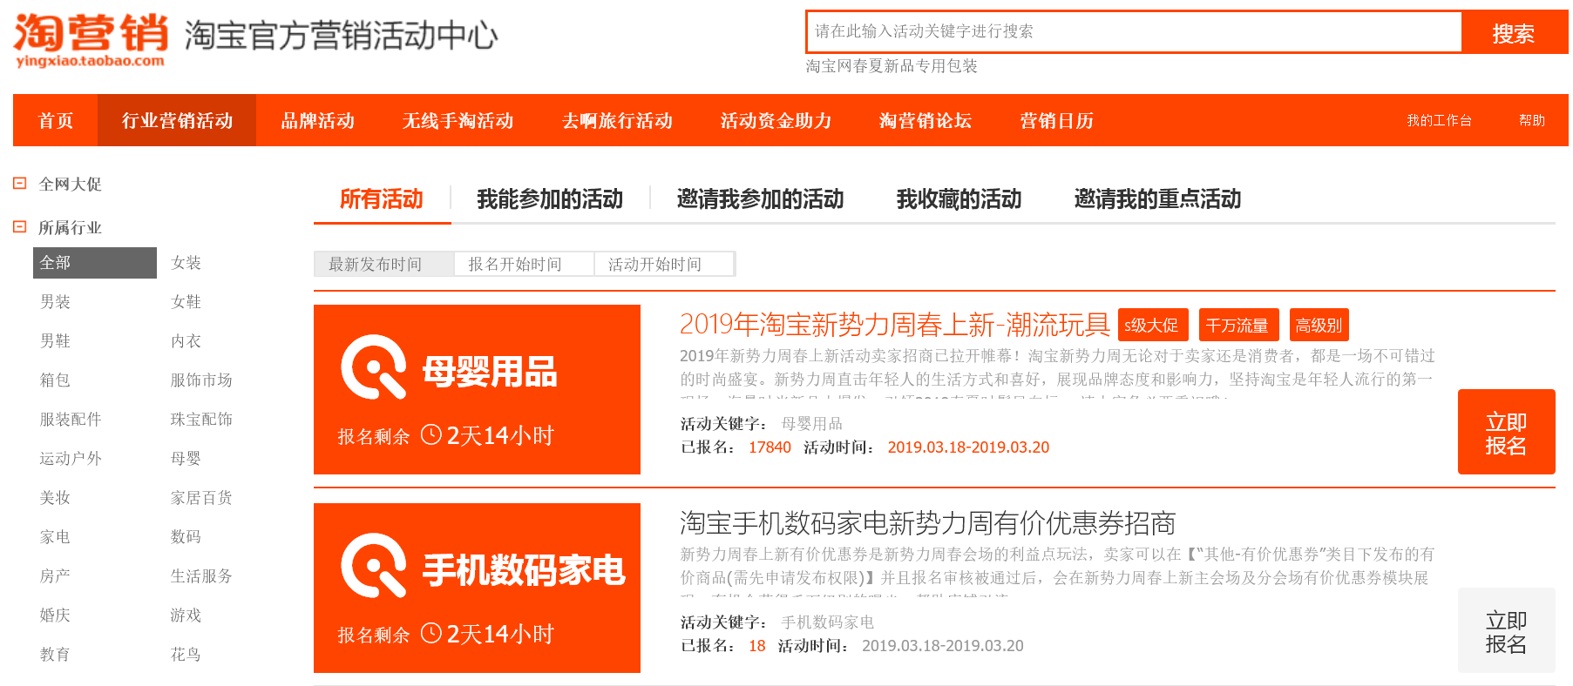
Task: Click 立即报名 for 手机数码家电 activity
Action: (x=1506, y=631)
